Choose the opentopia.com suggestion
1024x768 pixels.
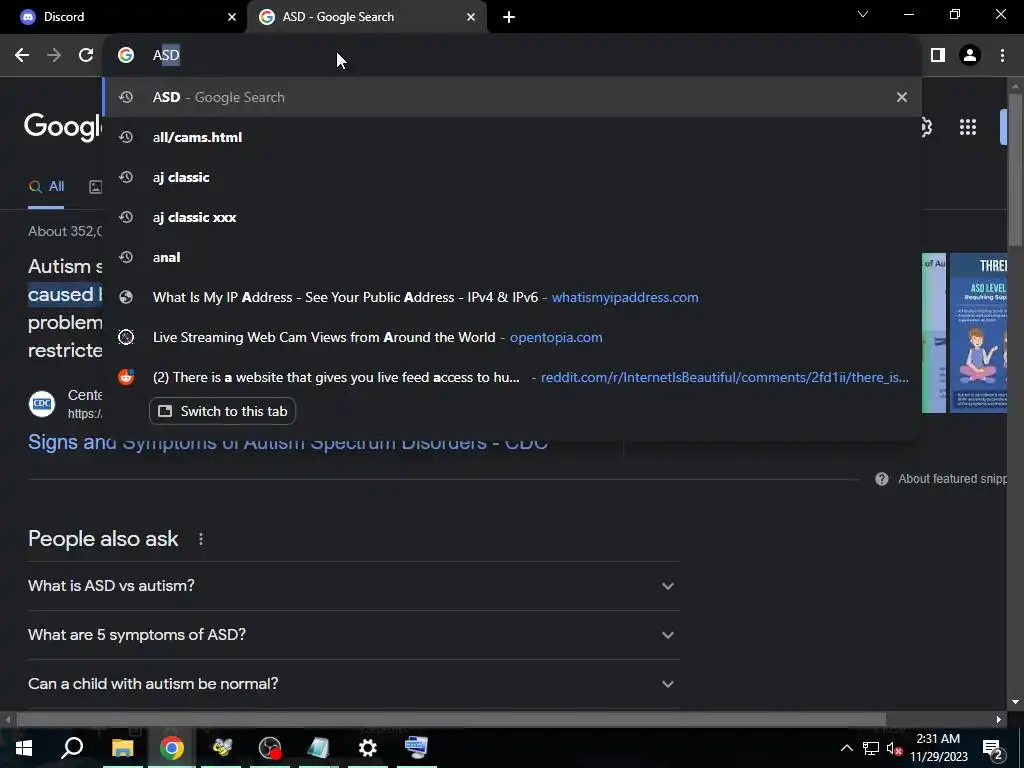pyautogui.click(x=512, y=337)
